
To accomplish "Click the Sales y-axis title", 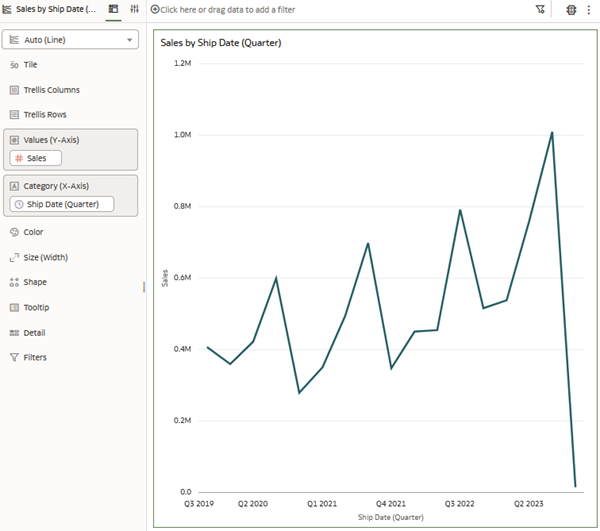I will (165, 278).
